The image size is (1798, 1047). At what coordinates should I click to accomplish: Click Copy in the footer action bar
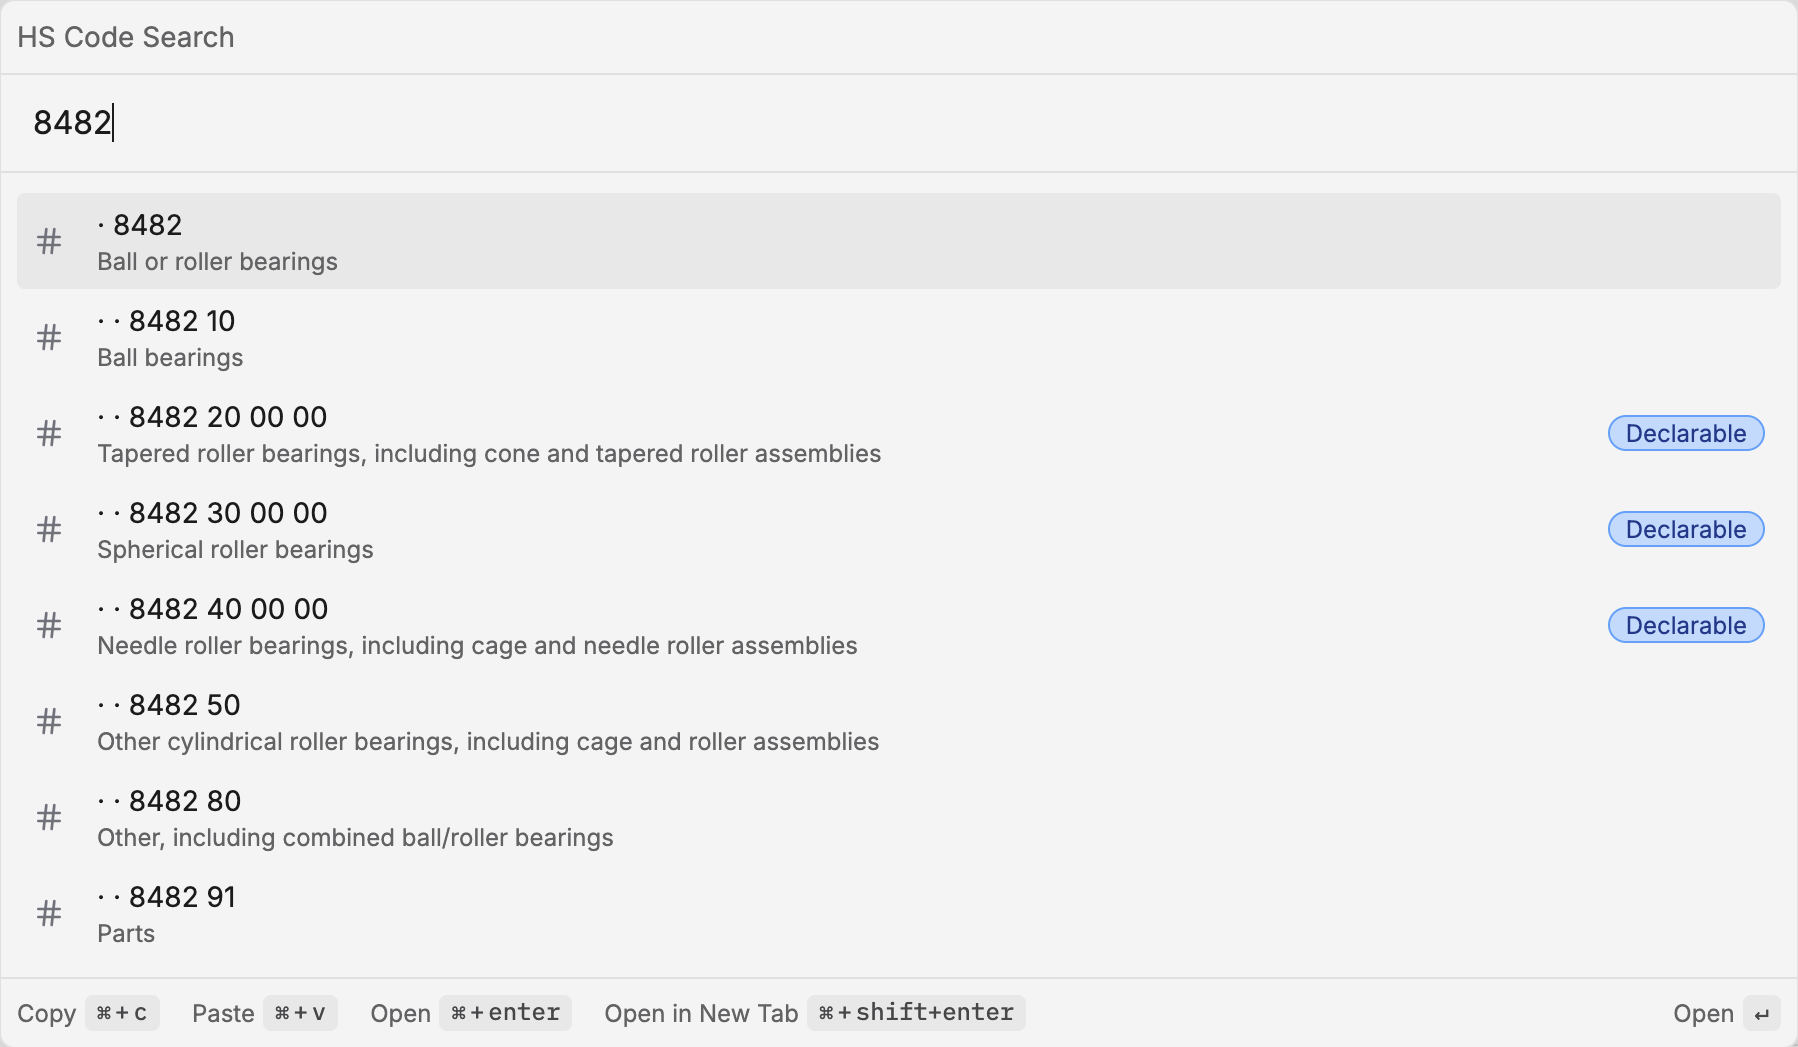46,1013
